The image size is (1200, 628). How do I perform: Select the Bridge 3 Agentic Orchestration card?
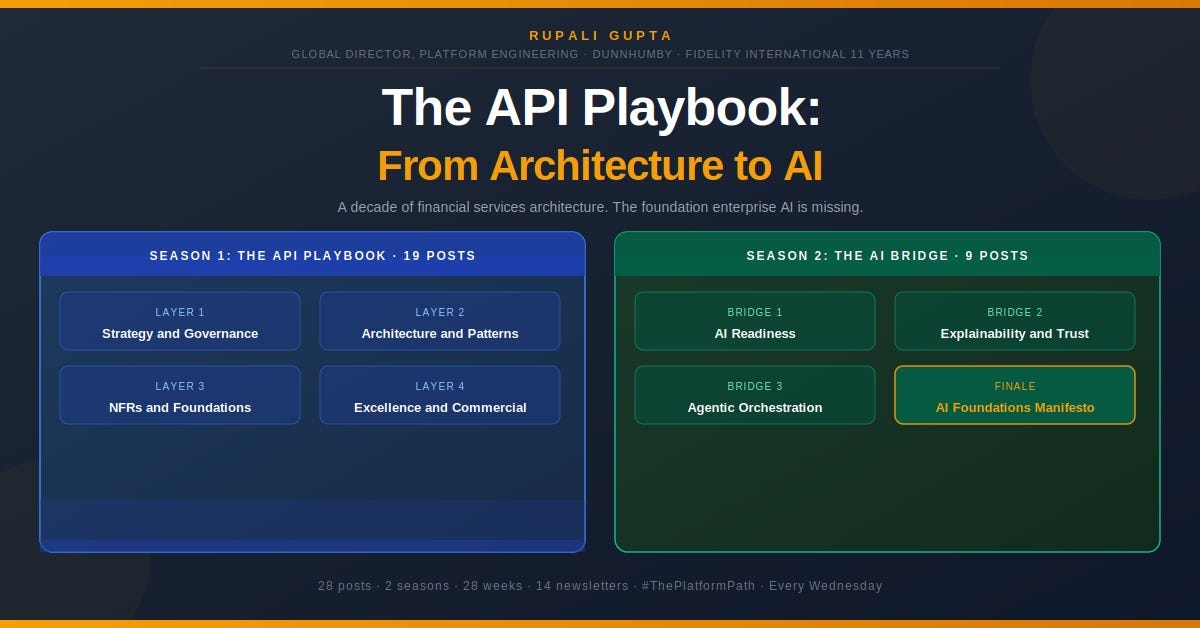[755, 395]
